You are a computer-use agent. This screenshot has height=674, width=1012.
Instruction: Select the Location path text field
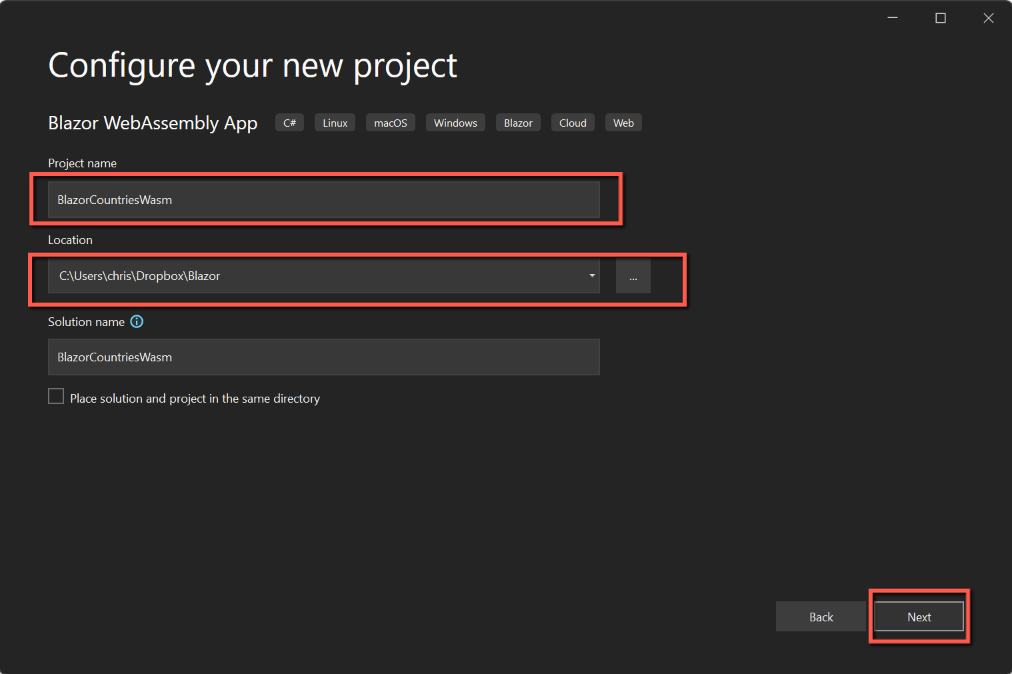point(310,276)
